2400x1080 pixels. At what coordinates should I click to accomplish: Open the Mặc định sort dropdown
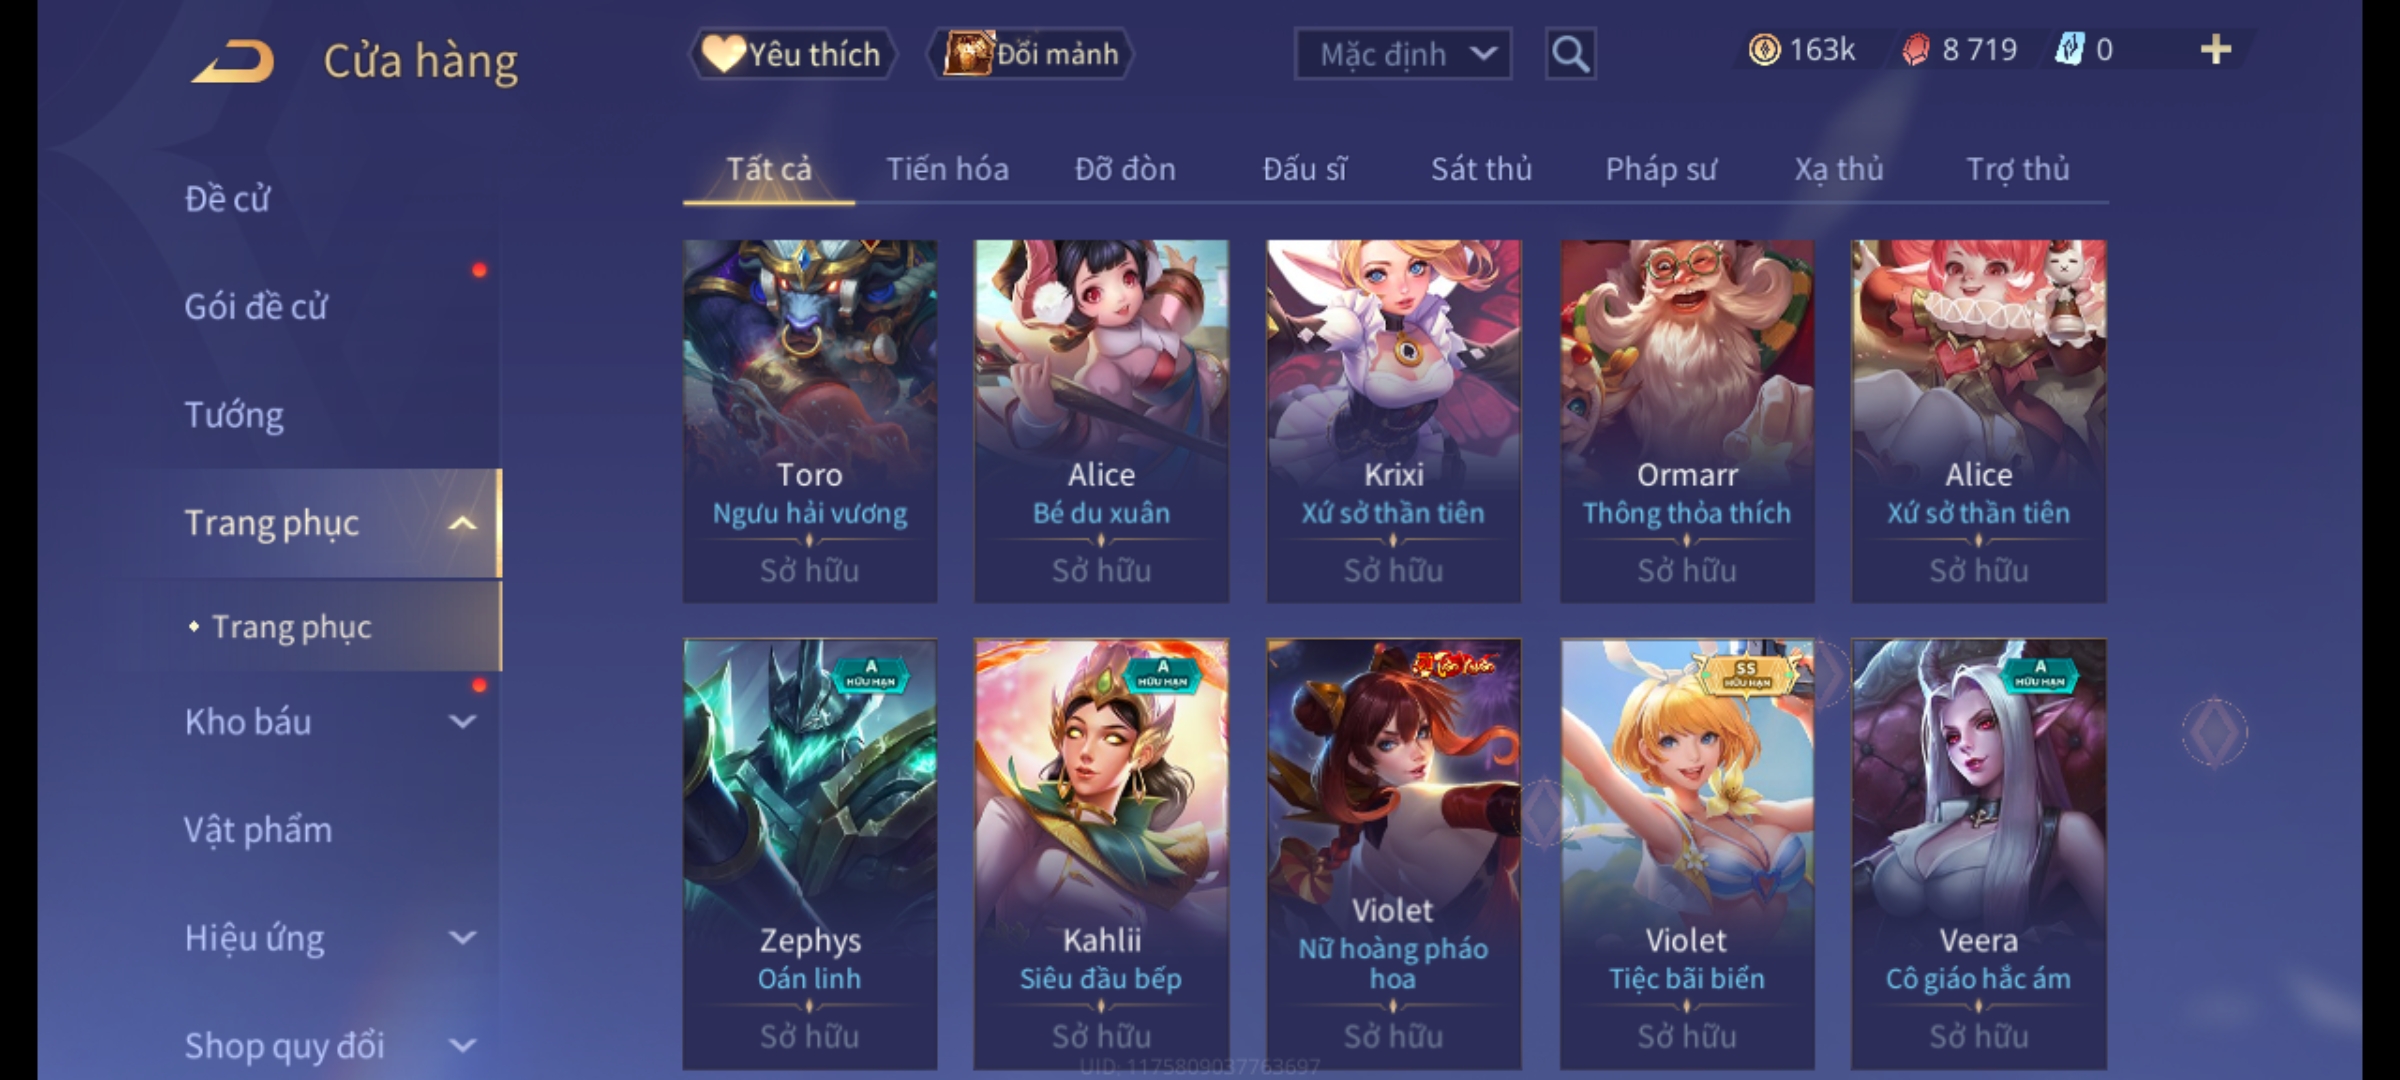[x=1403, y=54]
